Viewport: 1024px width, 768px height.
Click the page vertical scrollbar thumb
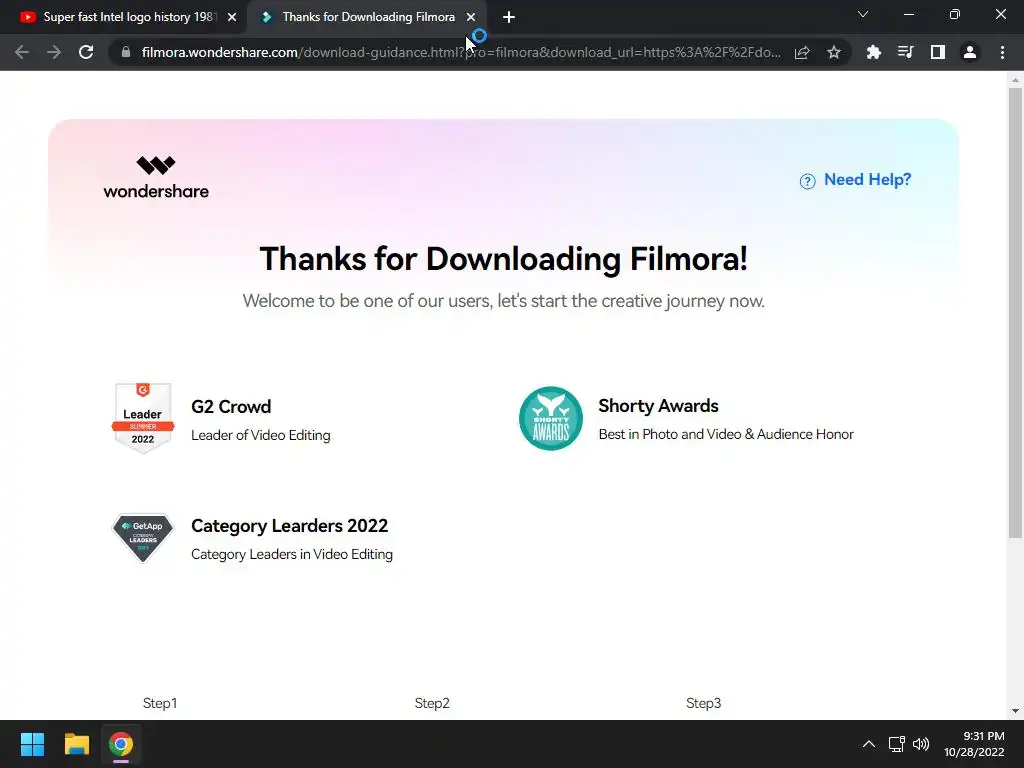coord(1015,313)
